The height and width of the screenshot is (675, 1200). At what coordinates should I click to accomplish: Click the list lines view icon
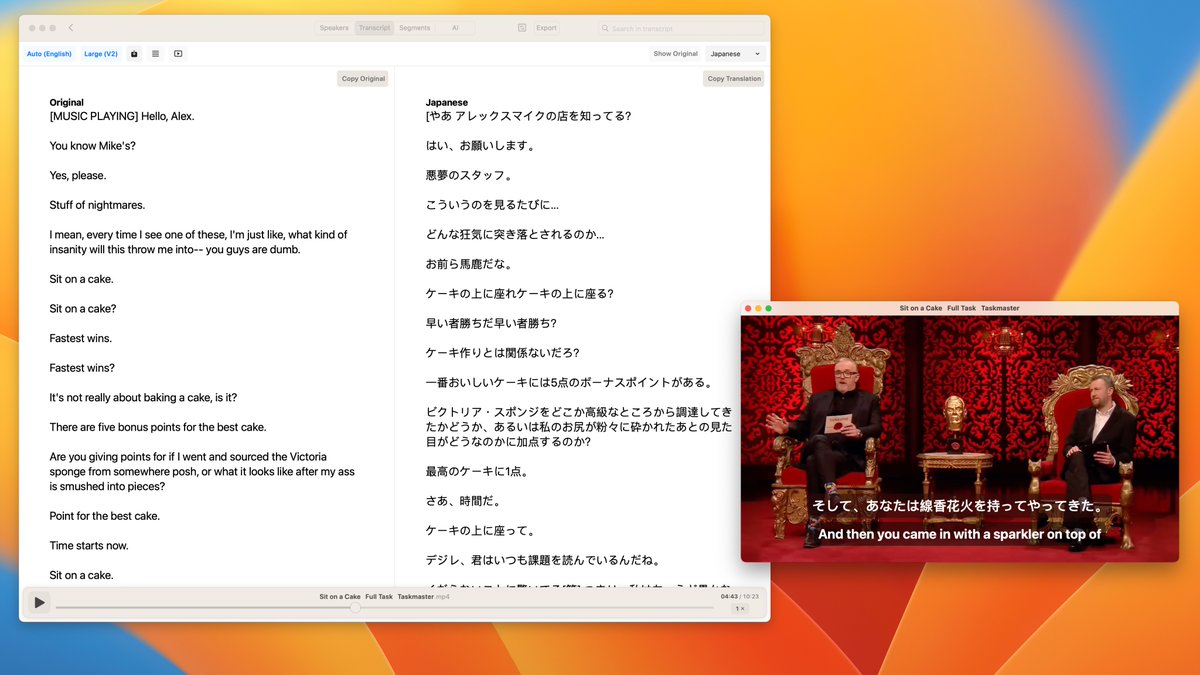(x=156, y=54)
